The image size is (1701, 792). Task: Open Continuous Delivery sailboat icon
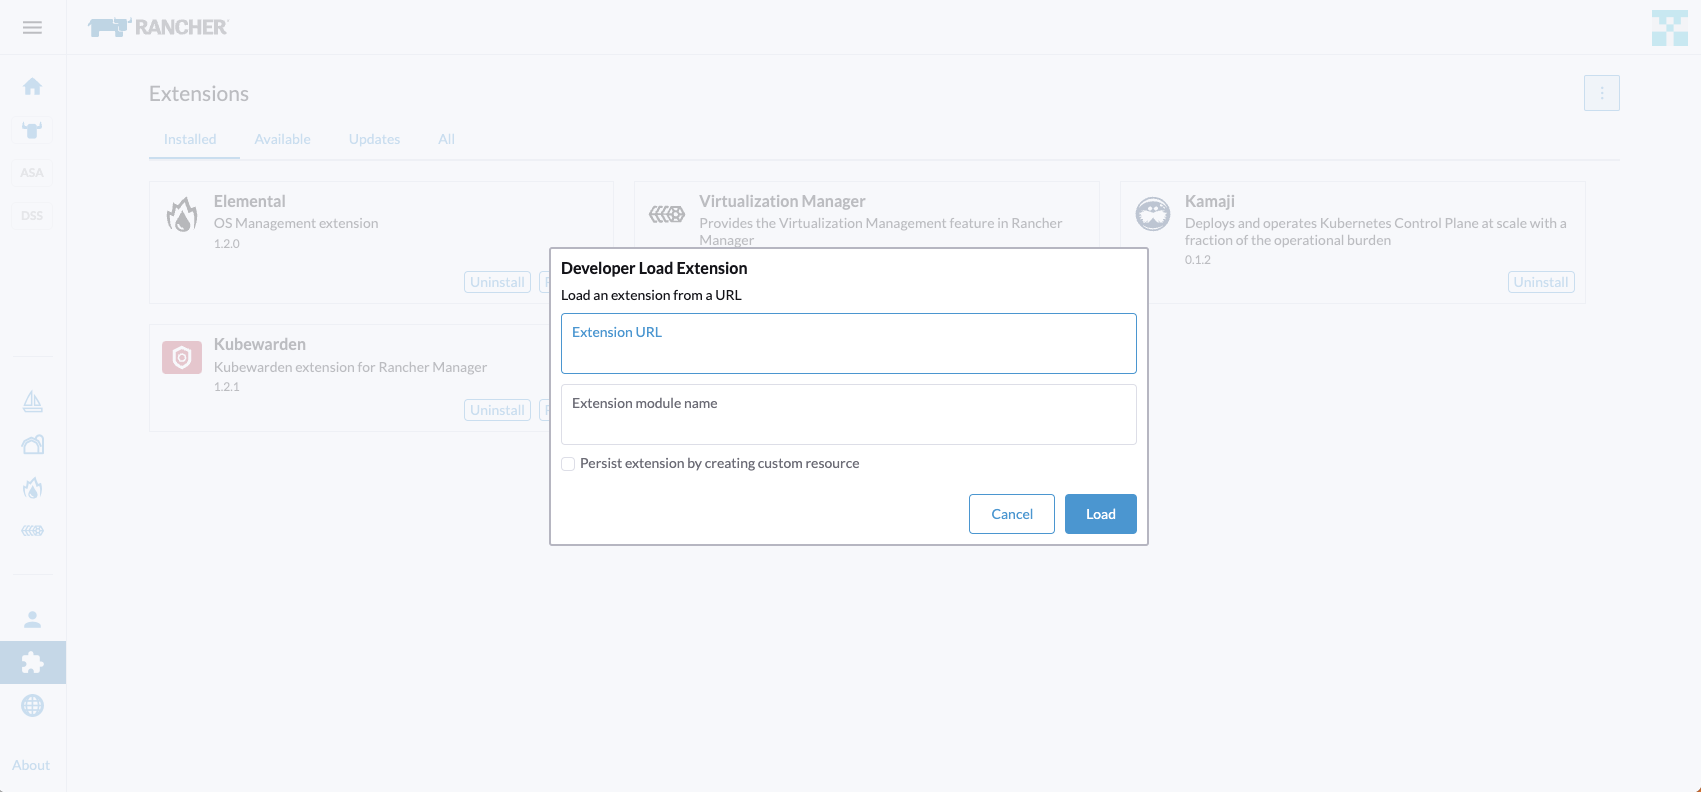point(32,401)
